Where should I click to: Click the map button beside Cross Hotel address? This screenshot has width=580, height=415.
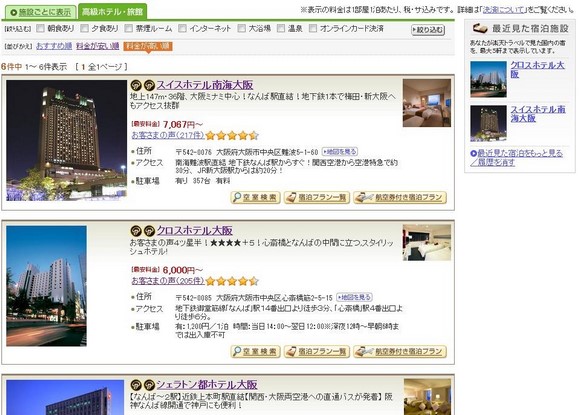tap(354, 297)
